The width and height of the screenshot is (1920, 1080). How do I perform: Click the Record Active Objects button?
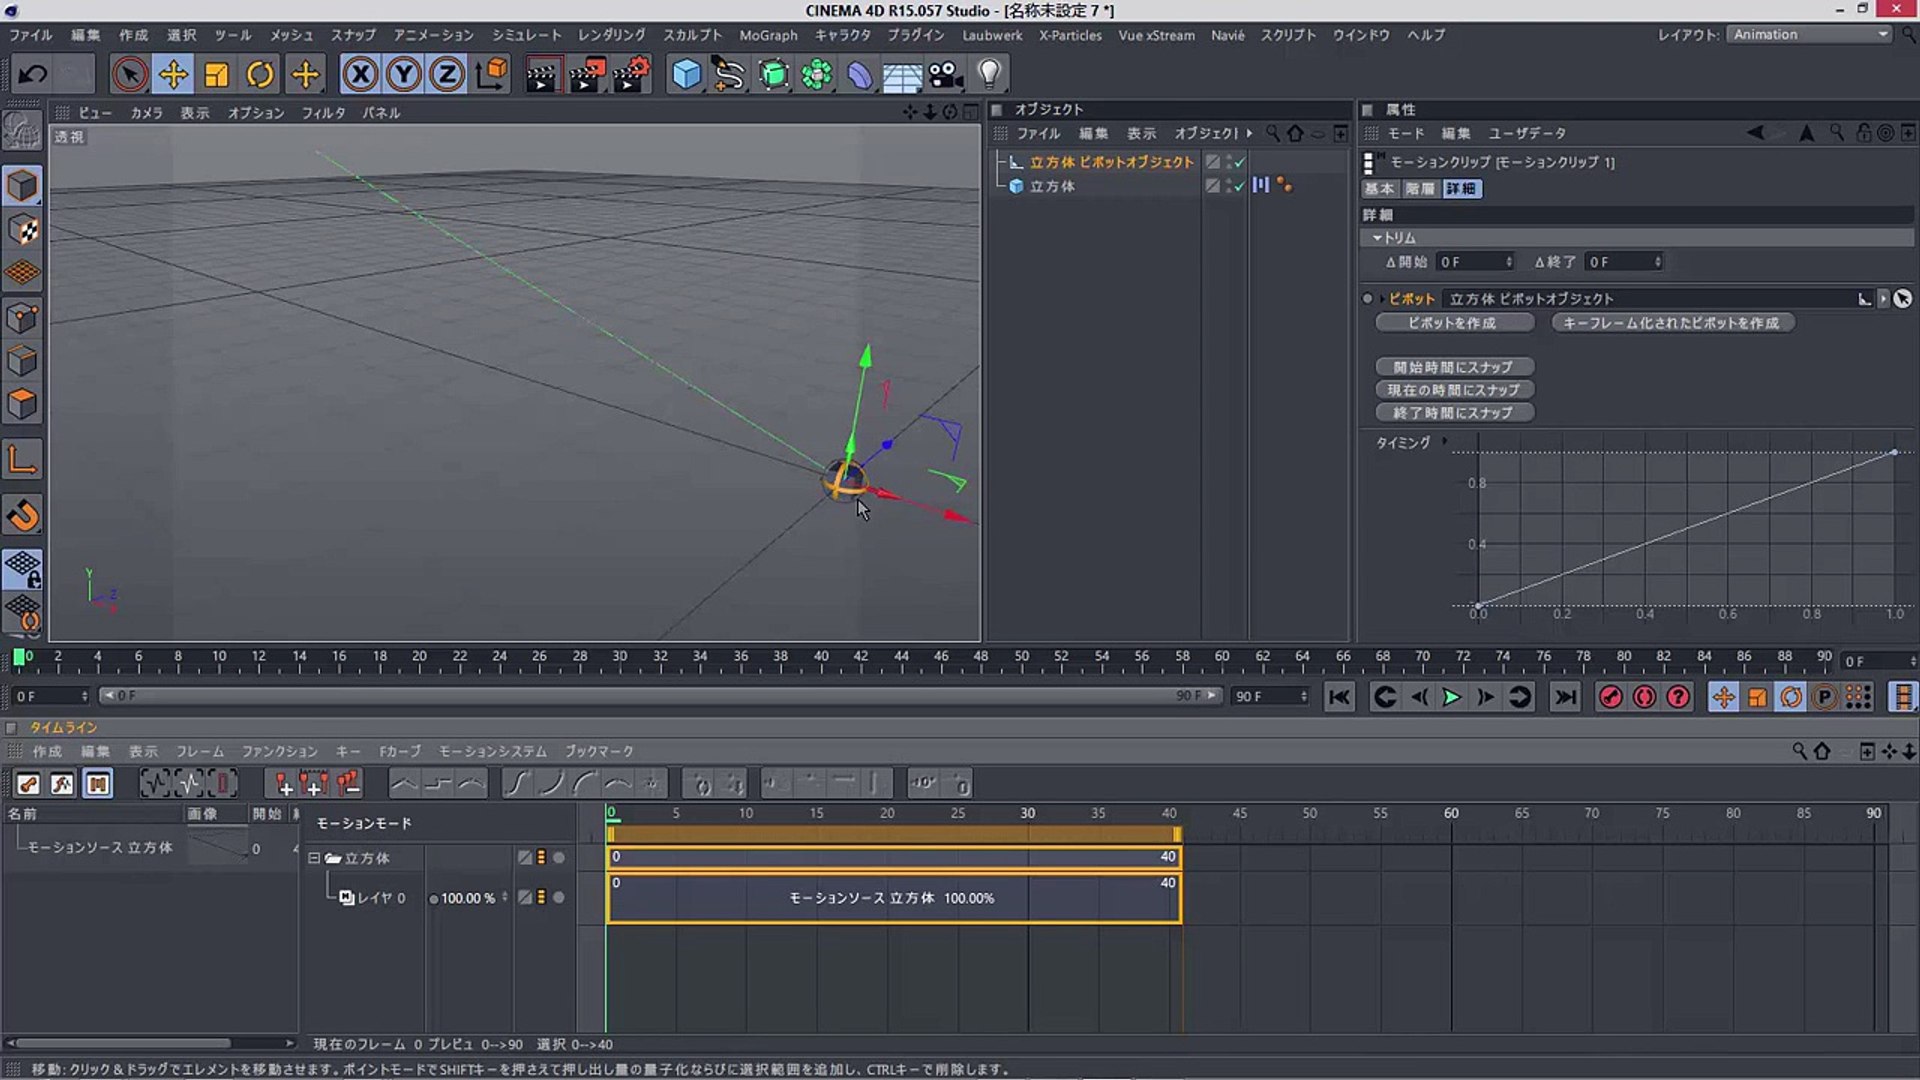click(1610, 697)
